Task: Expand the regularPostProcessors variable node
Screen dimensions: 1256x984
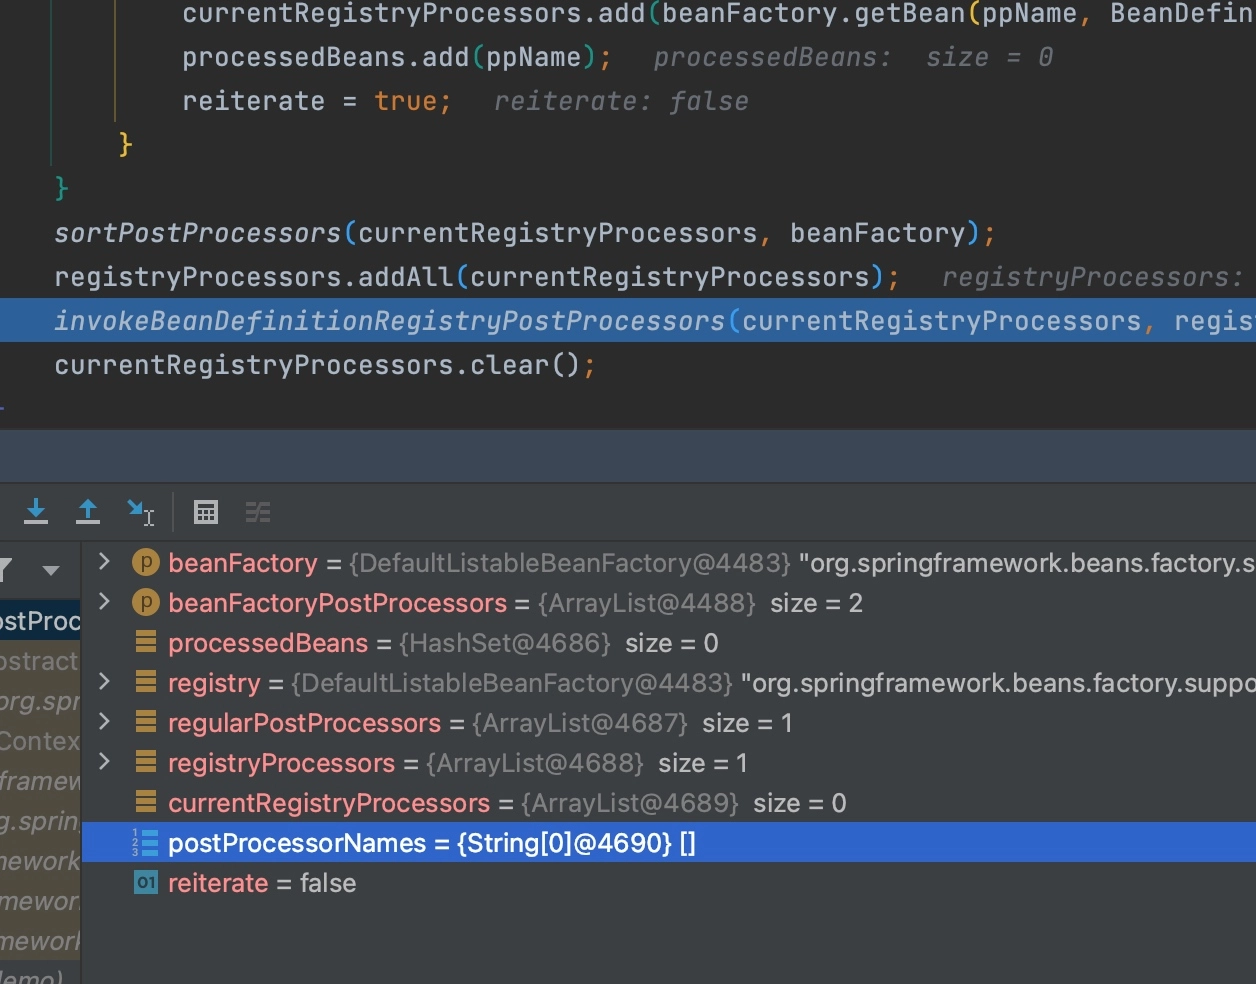Action: pos(104,722)
